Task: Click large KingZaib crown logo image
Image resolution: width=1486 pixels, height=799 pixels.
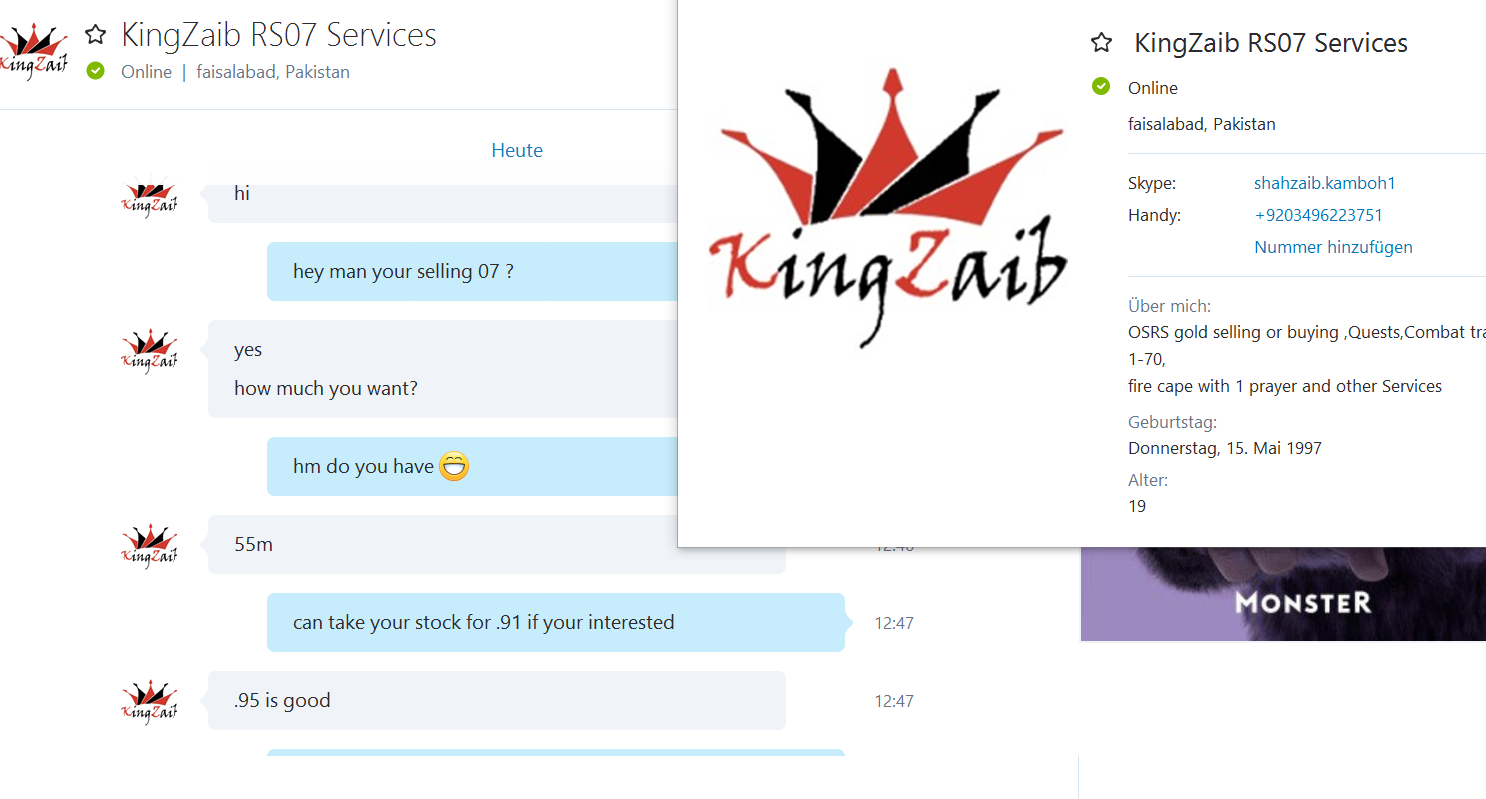Action: 887,208
